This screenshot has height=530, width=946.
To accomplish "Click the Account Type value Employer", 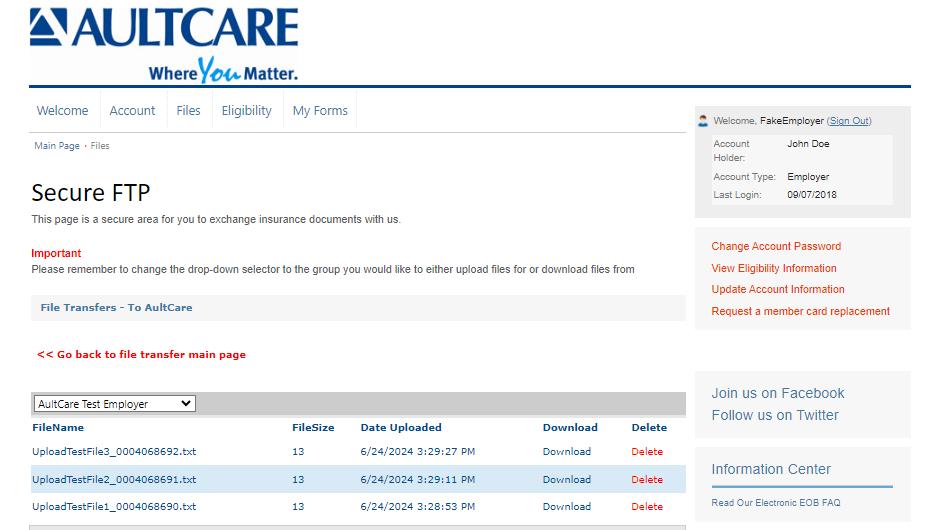I will [808, 177].
